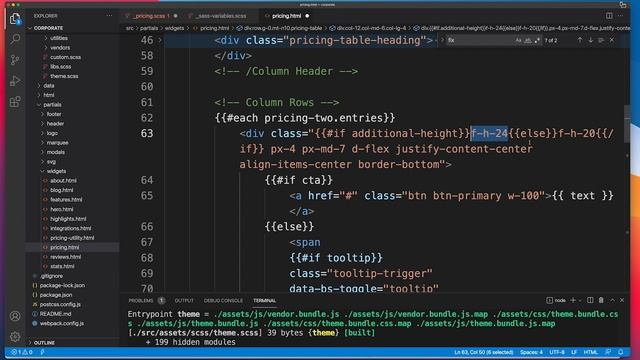The image size is (640, 360).
Task: Open webpack.config.js in the explorer
Action: click(x=62, y=323)
